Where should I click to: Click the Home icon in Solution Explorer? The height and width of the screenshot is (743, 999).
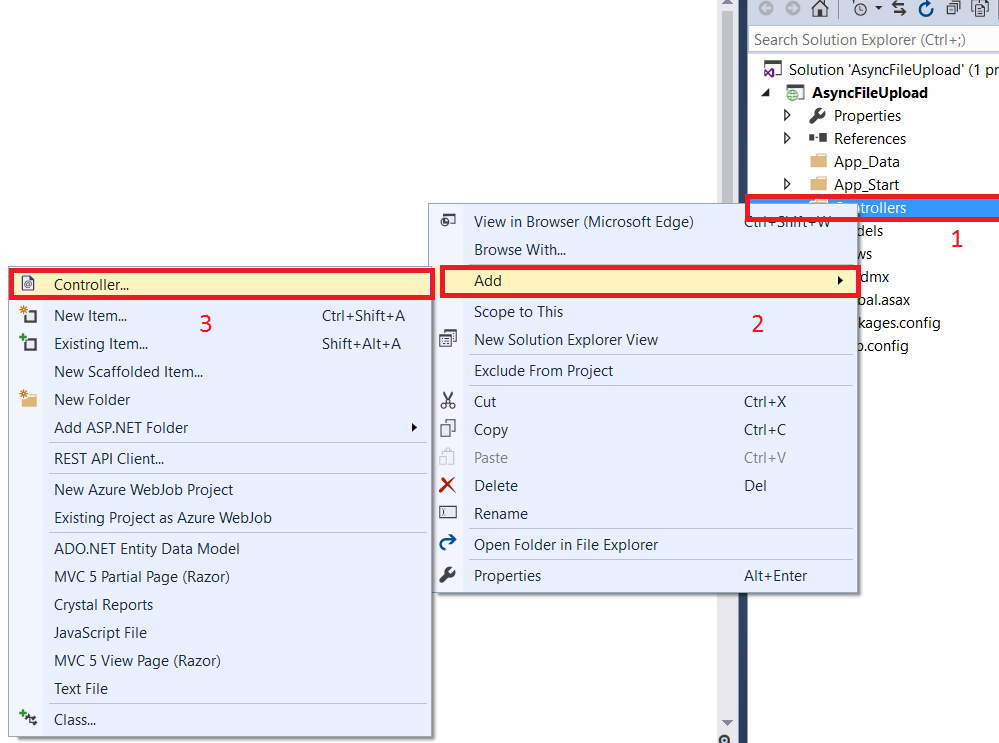pyautogui.click(x=820, y=9)
